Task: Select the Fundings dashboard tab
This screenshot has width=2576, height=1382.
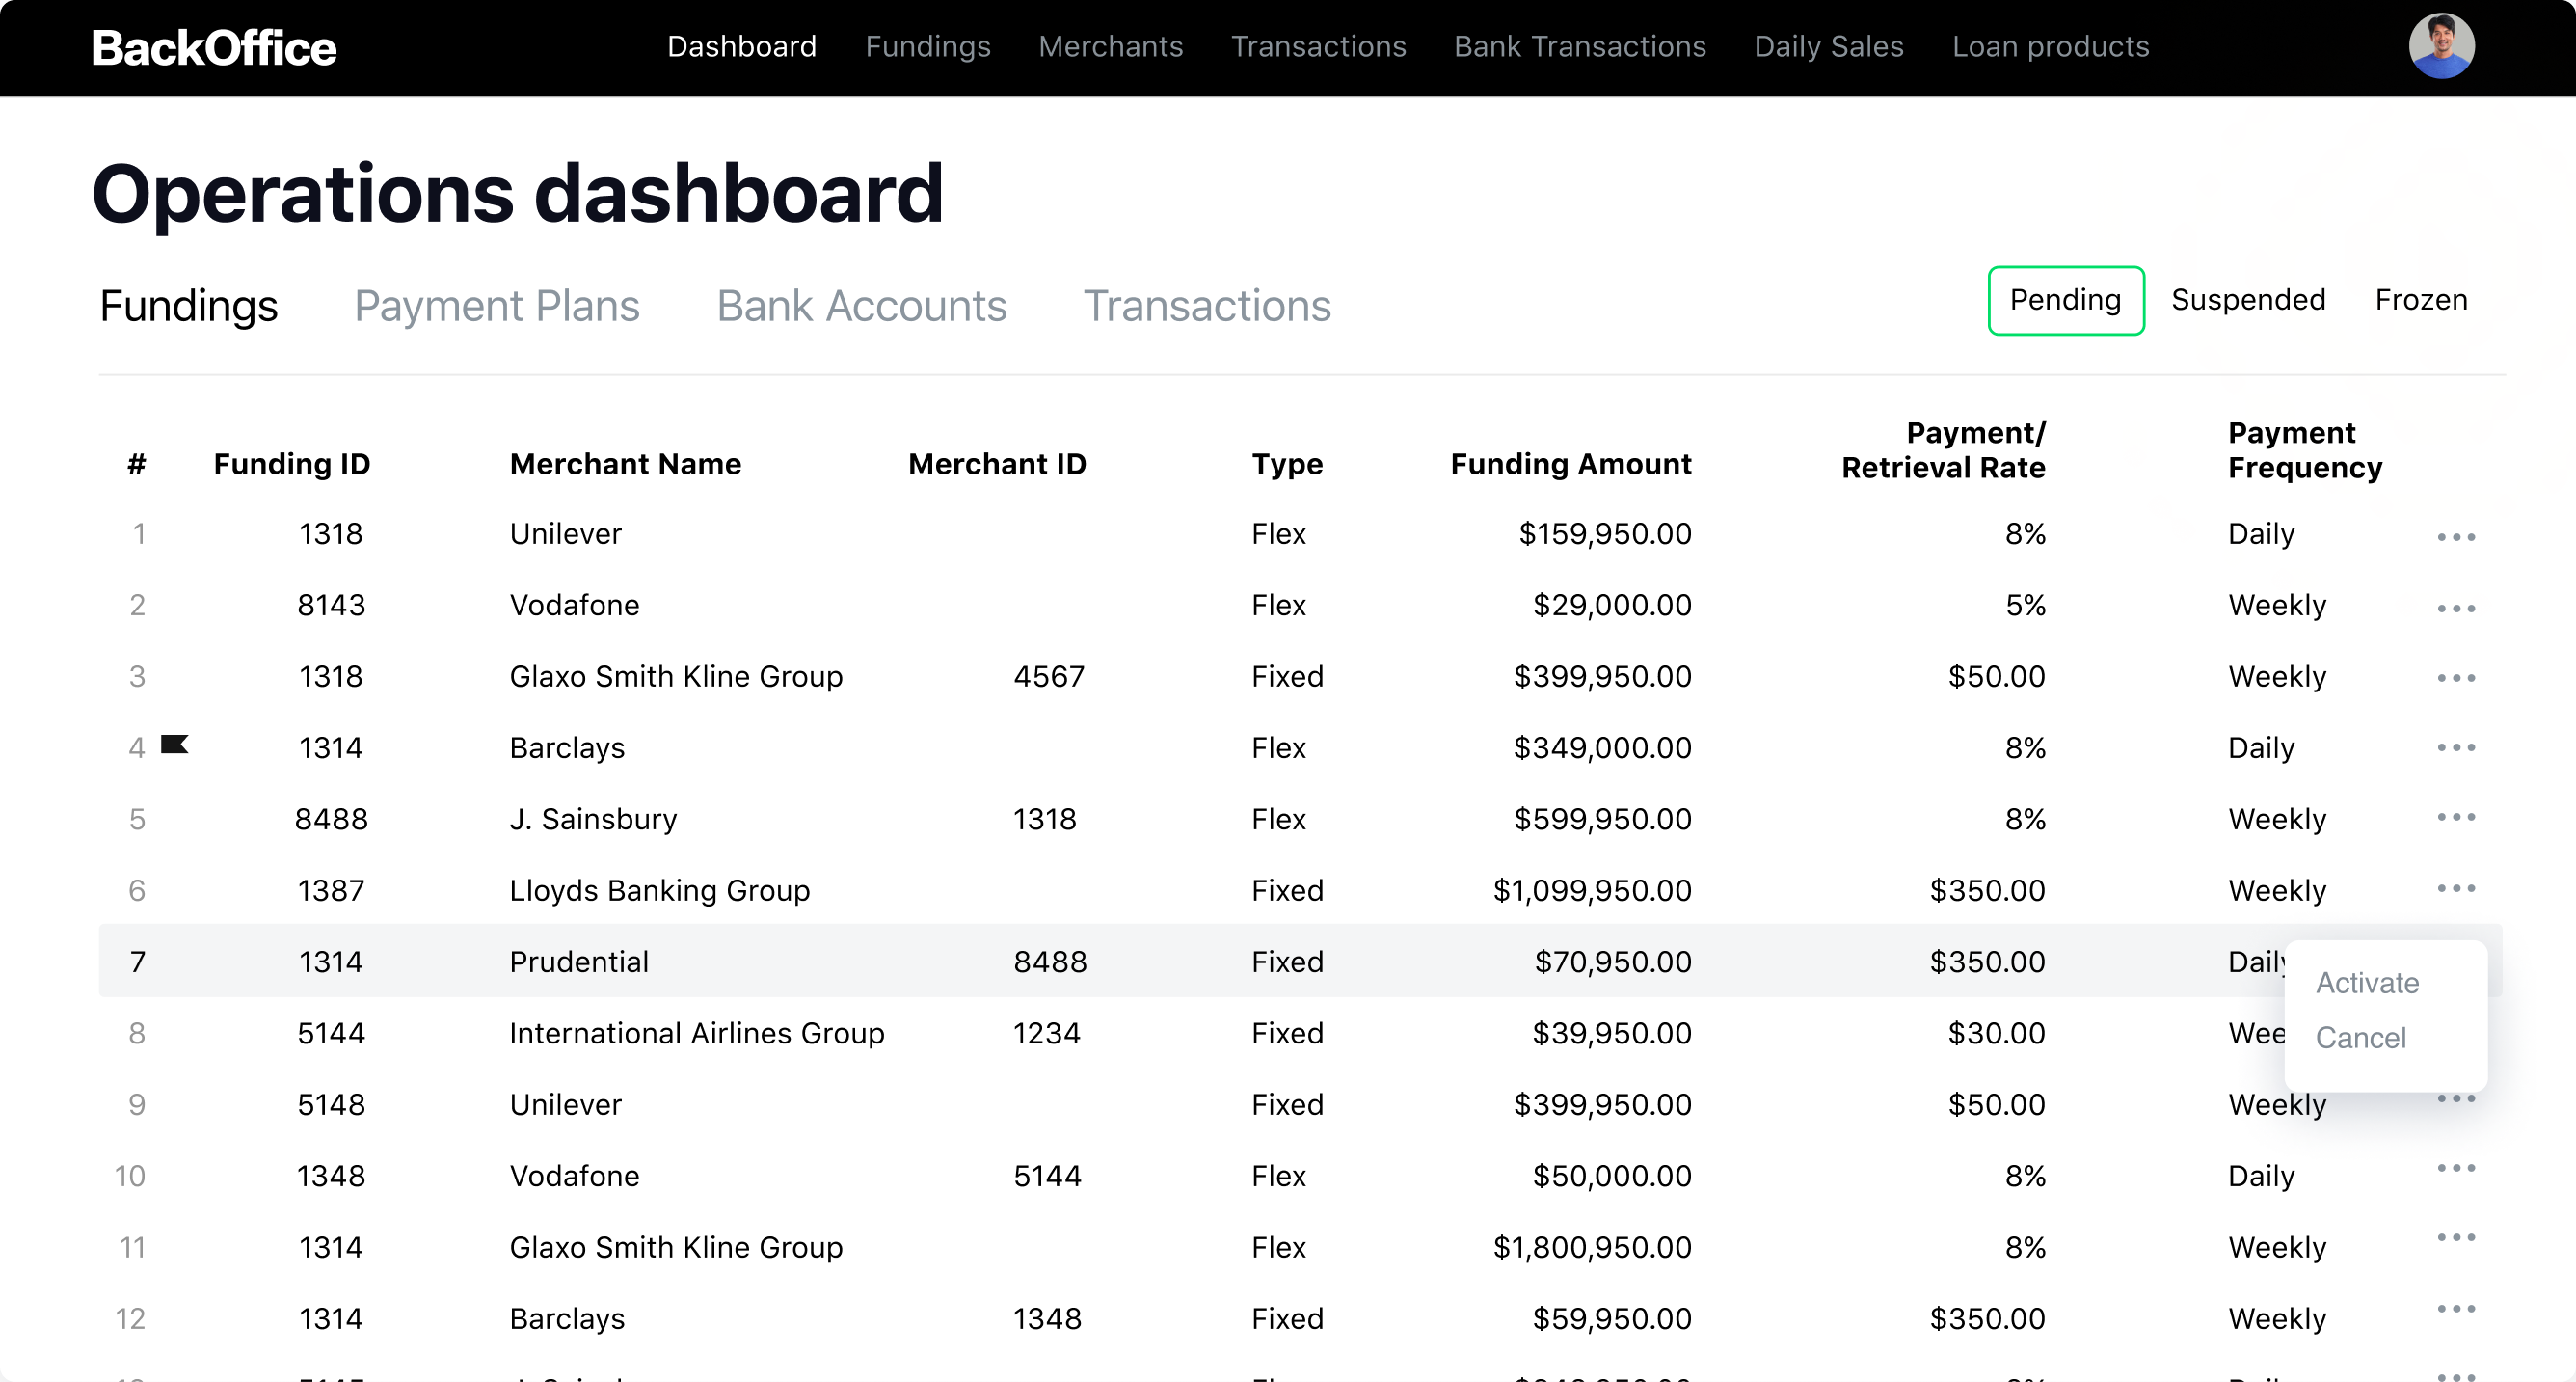Action: (189, 306)
